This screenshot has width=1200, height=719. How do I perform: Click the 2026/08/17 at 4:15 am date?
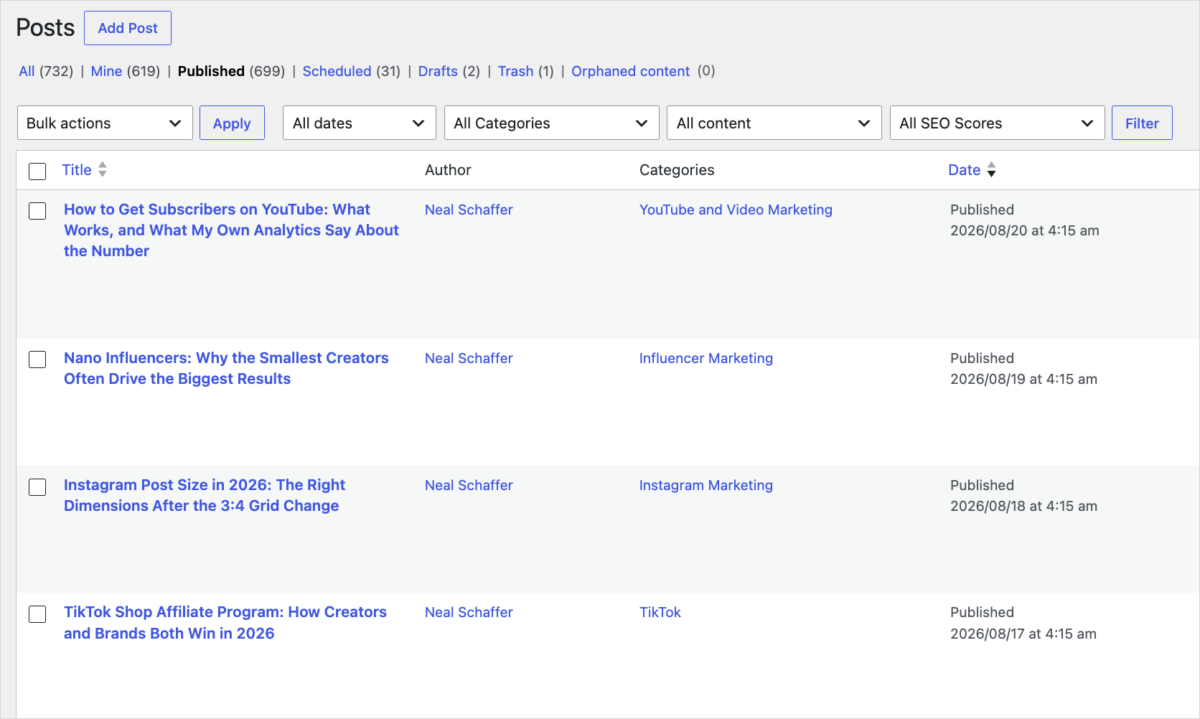1023,634
